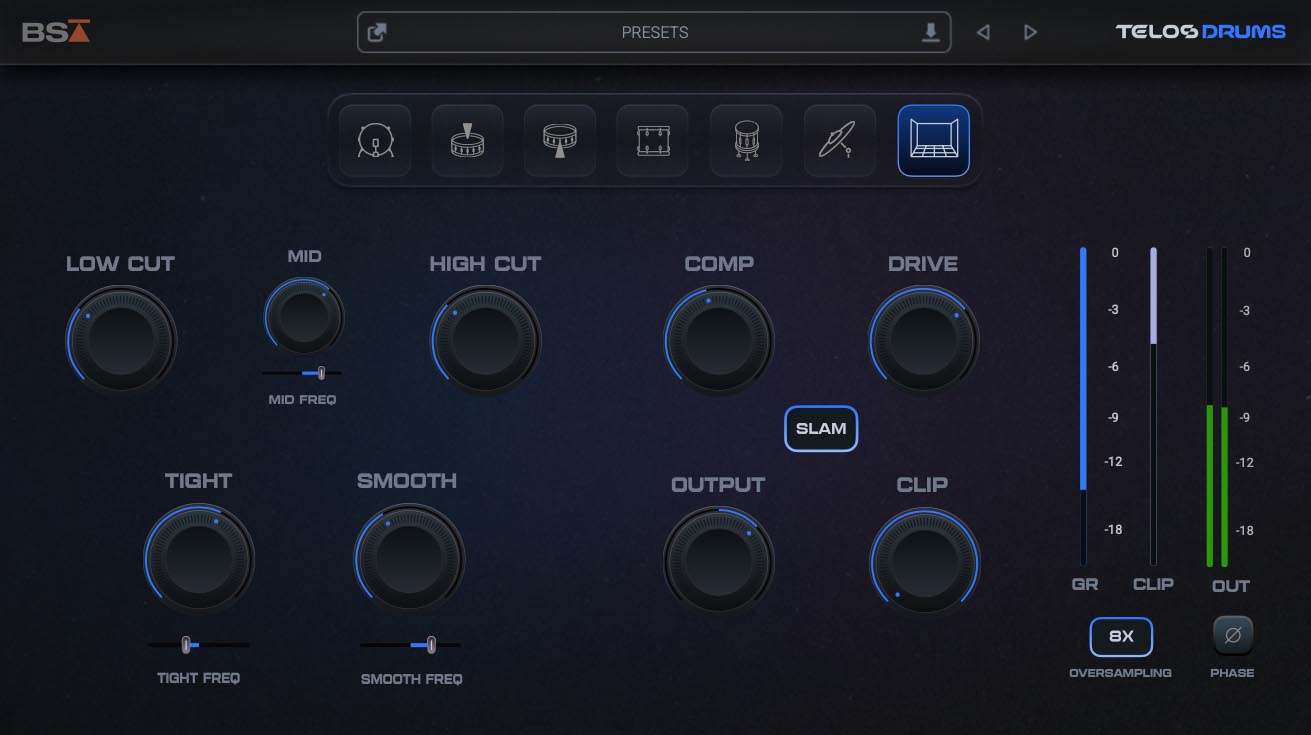The width and height of the screenshot is (1311, 735).
Task: Select the floor tom icon
Action: 745,140
